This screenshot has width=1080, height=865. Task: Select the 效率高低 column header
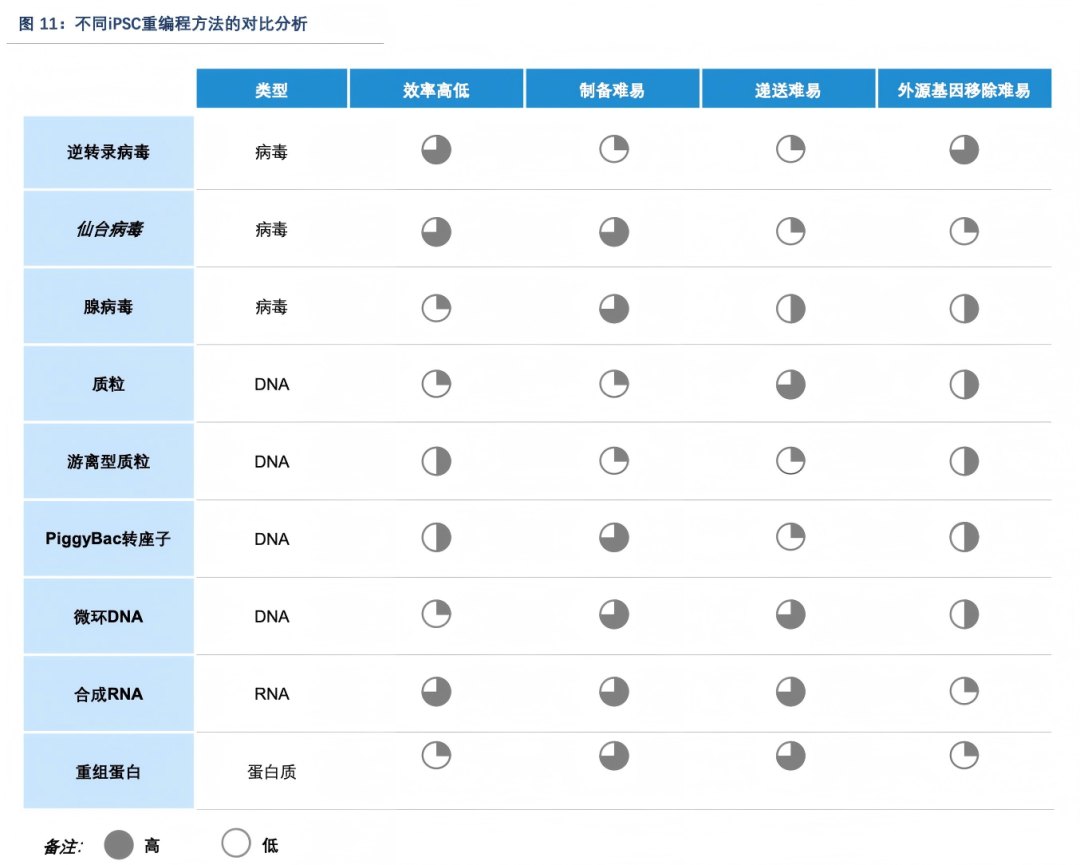(436, 90)
